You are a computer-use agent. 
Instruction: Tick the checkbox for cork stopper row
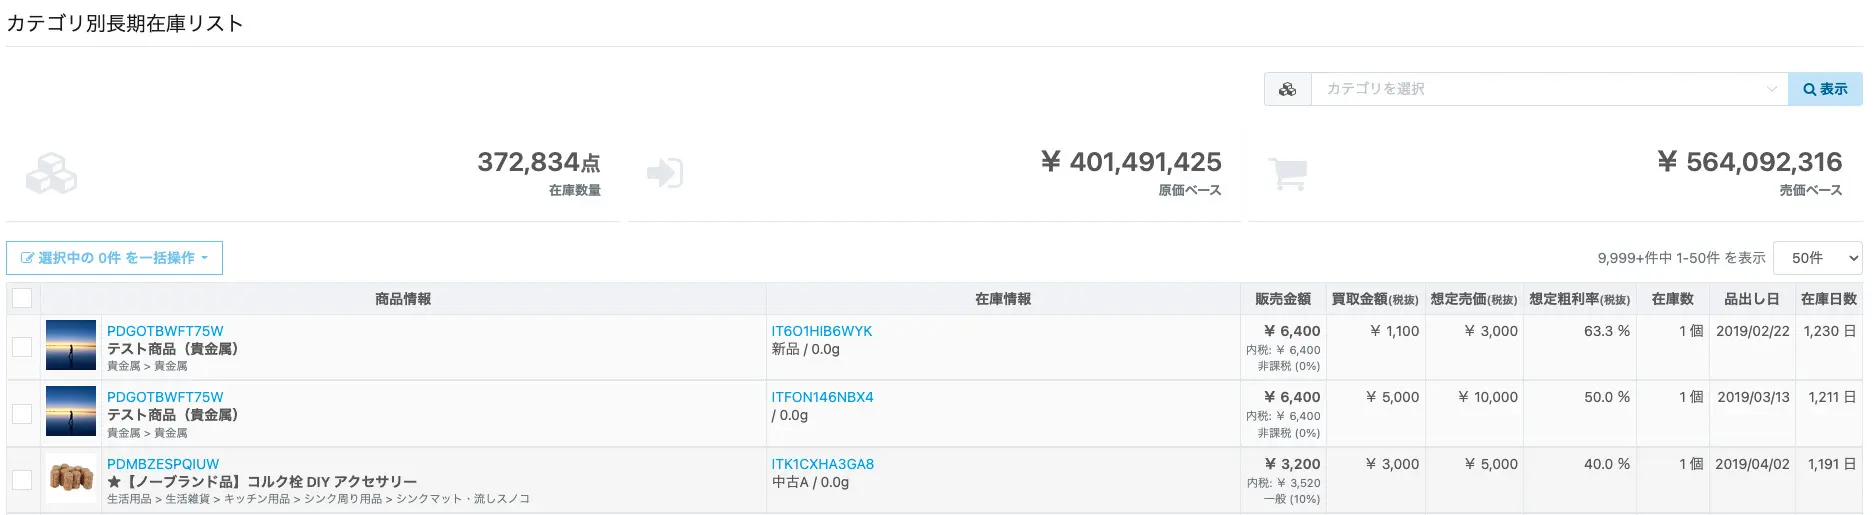(22, 480)
